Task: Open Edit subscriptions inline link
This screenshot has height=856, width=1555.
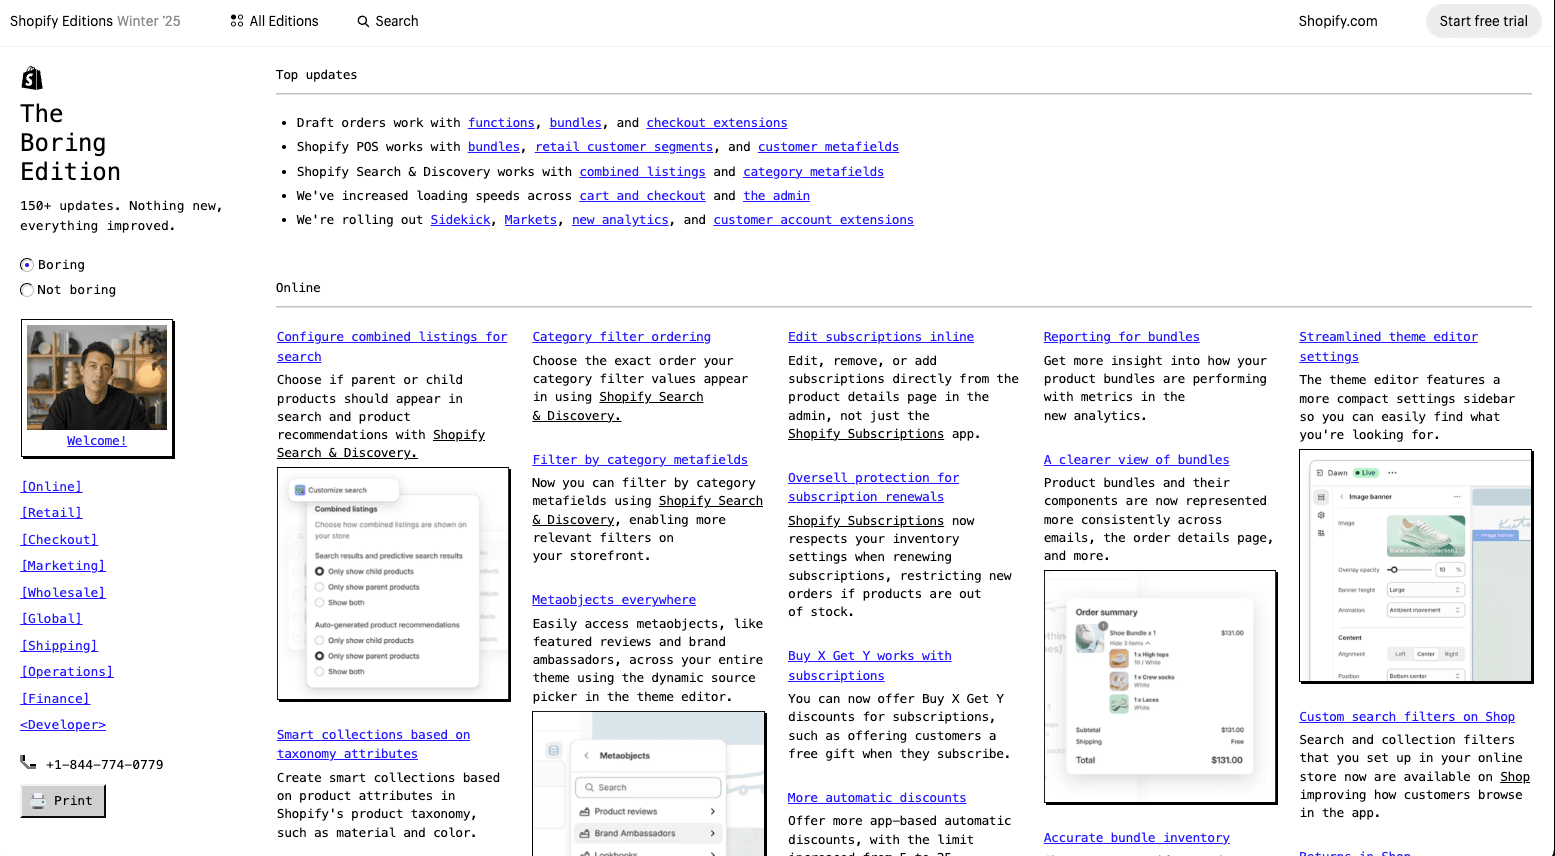Action: pyautogui.click(x=880, y=337)
